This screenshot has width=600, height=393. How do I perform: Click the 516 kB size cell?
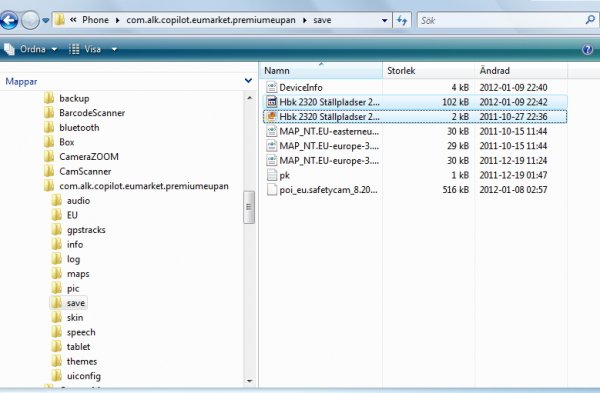pos(455,189)
